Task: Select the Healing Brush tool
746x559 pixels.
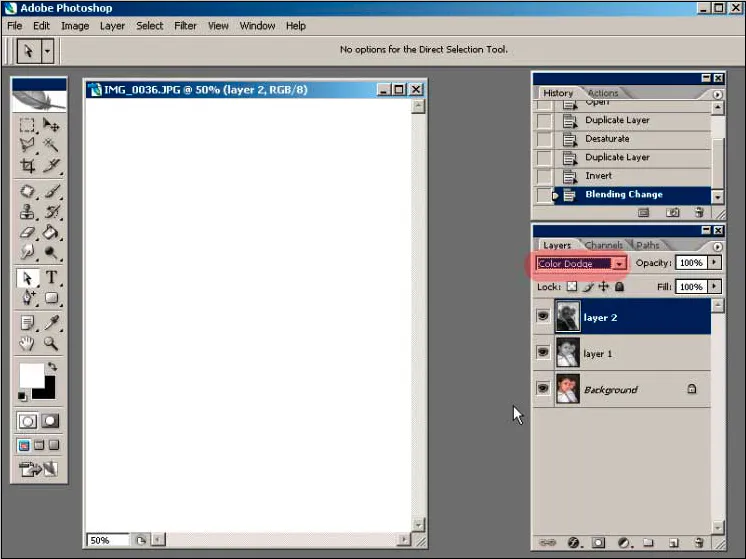Action: coord(27,191)
